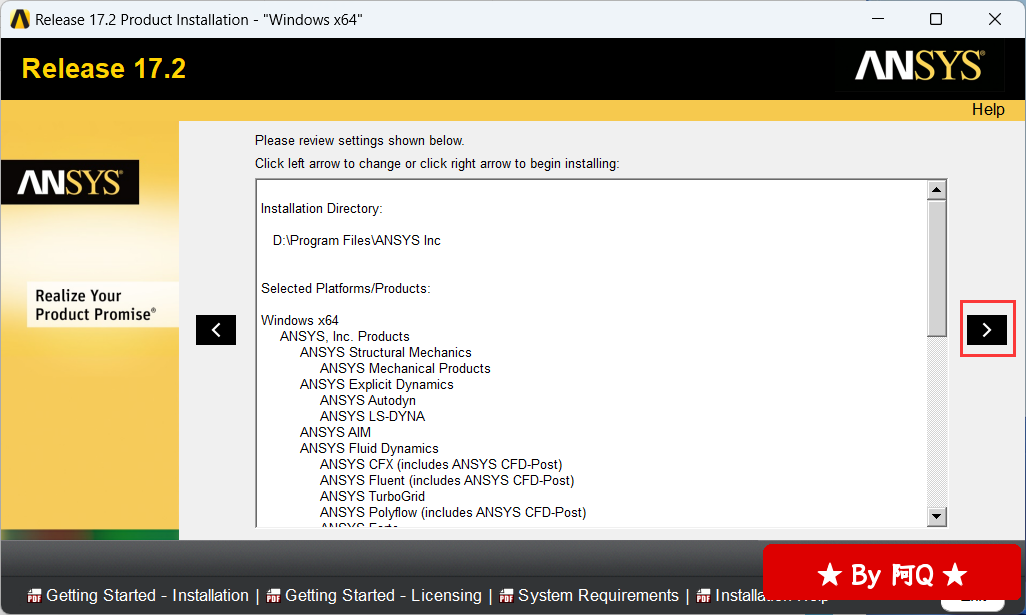Click 'ANSYS Polyflow (includes ANSYS CFD-Post)' row

453,512
